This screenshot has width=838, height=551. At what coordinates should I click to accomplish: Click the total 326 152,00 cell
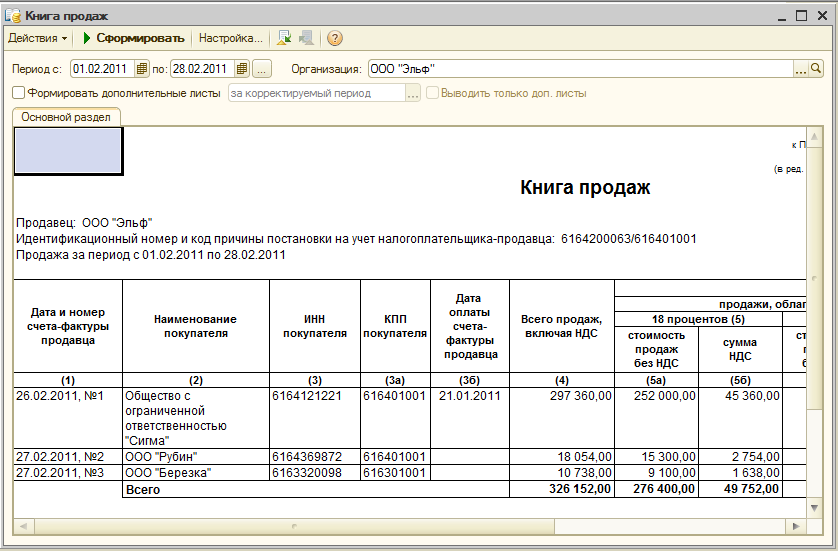[x=562, y=489]
